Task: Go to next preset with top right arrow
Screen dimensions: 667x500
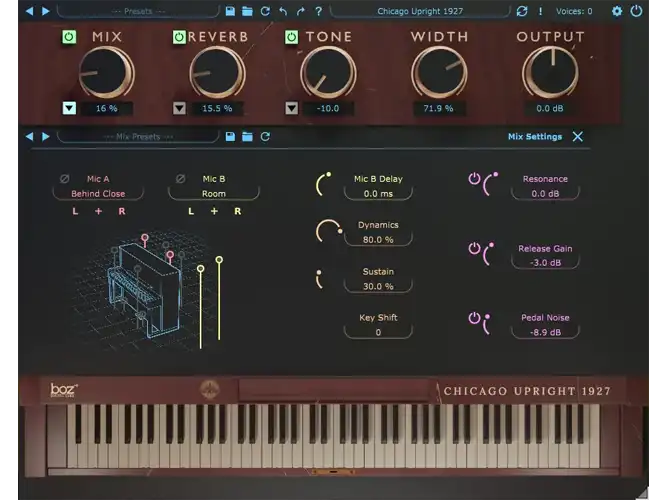Action: coord(46,11)
